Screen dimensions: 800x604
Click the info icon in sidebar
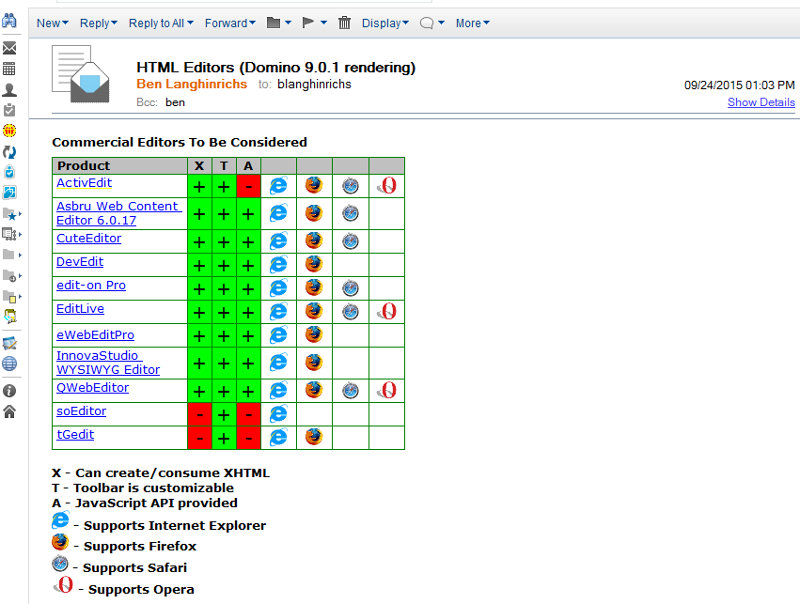pos(10,391)
